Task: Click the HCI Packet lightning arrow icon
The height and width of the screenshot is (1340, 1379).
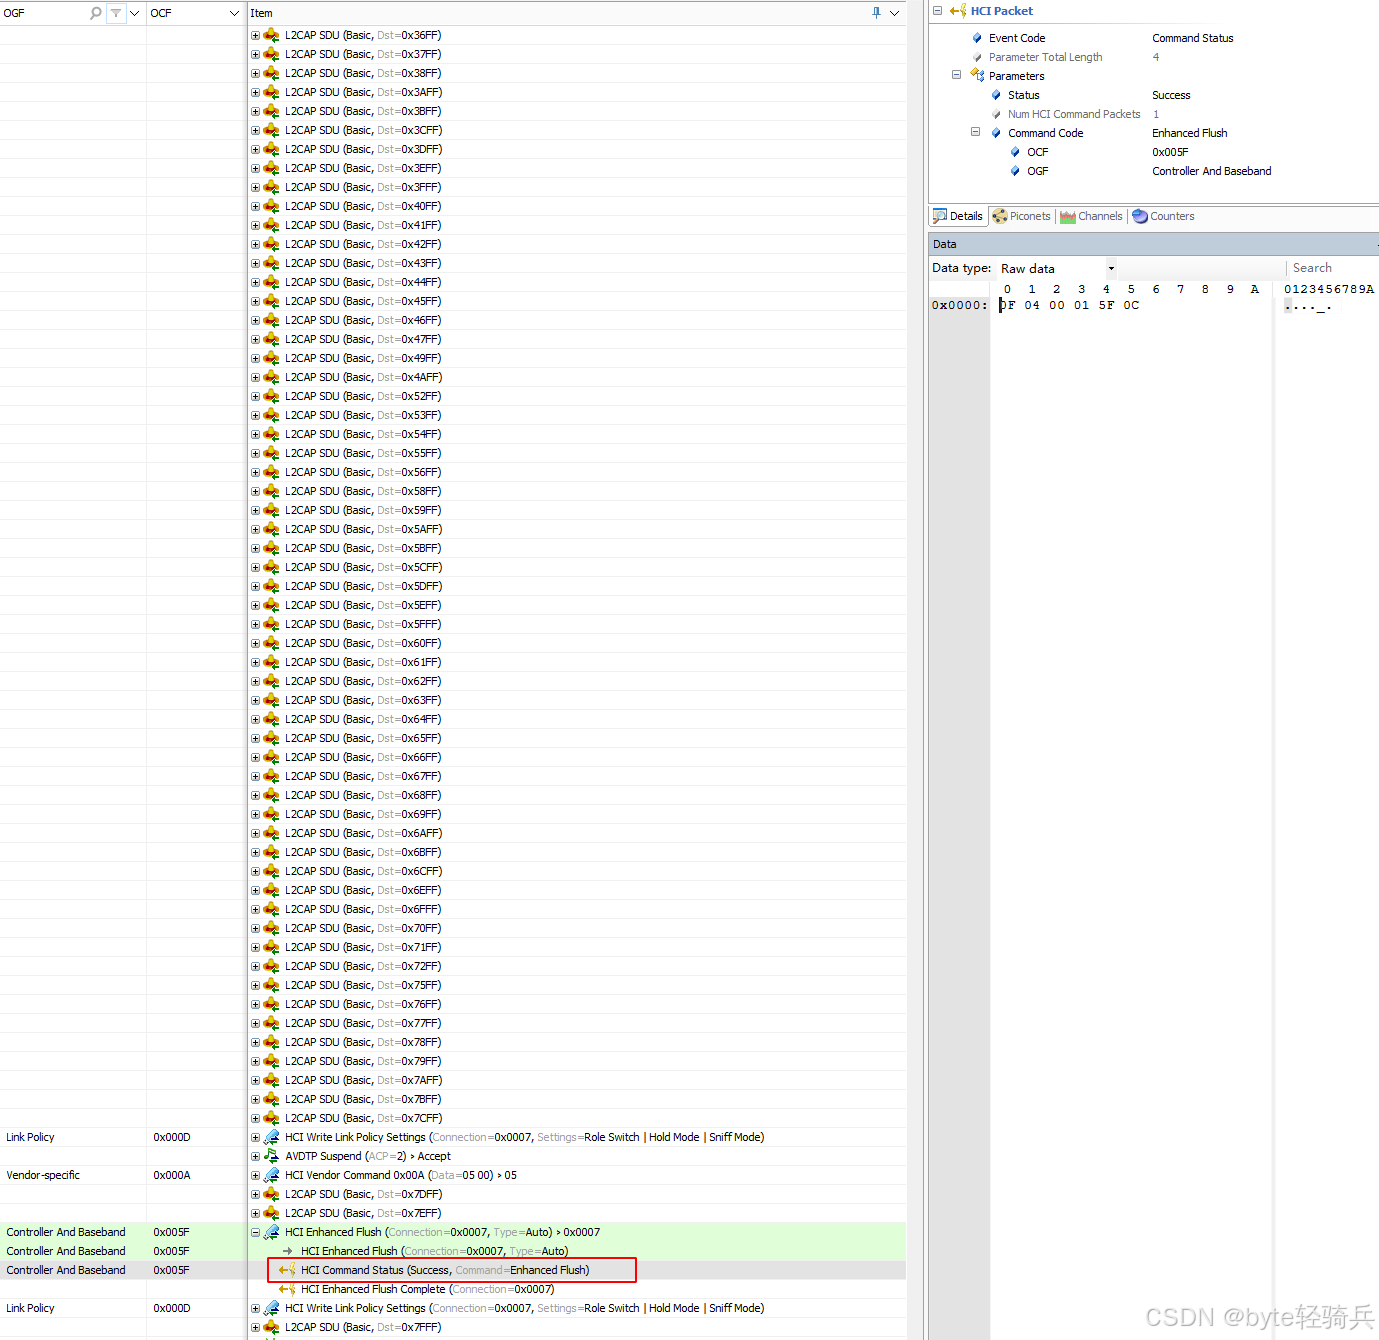Action: point(957,11)
